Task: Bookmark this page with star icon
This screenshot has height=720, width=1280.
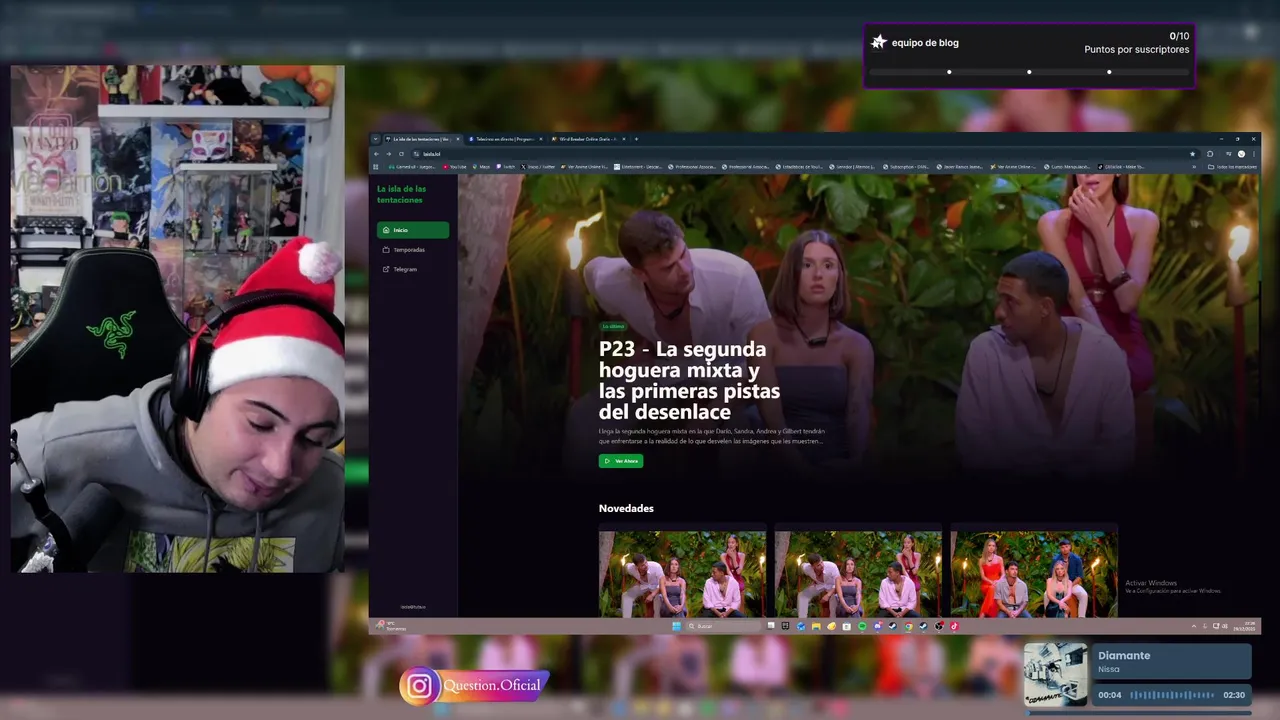Action: pos(1192,154)
